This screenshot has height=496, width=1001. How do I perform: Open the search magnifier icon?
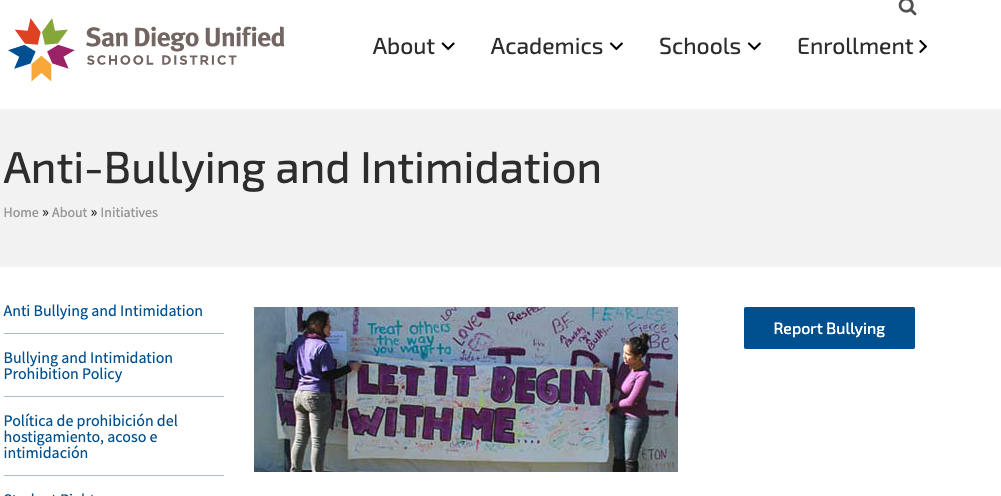pyautogui.click(x=907, y=8)
